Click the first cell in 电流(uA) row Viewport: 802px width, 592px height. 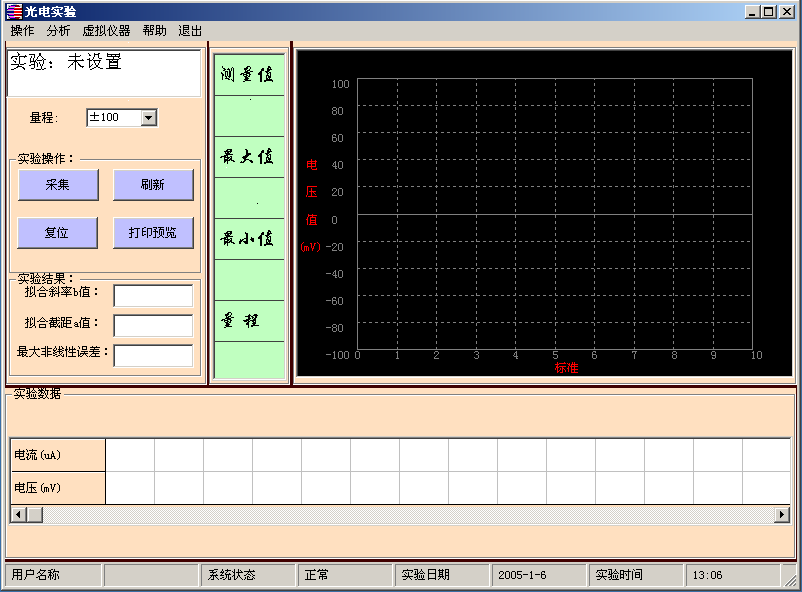pos(130,455)
